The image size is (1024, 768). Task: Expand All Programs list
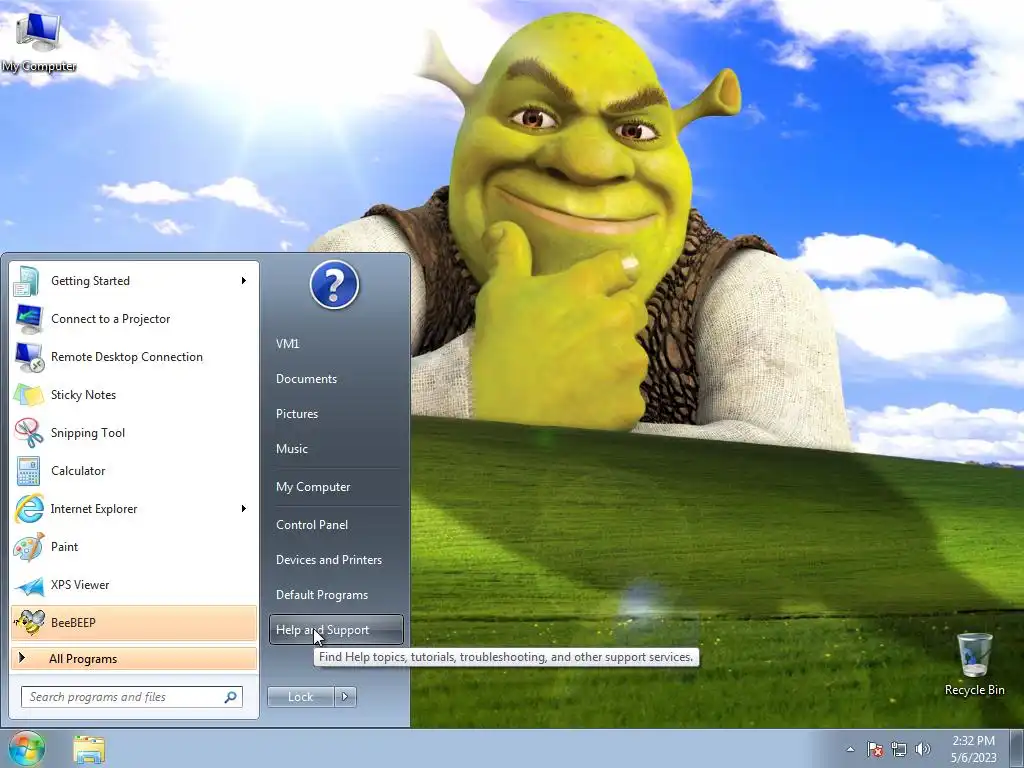[134, 659]
